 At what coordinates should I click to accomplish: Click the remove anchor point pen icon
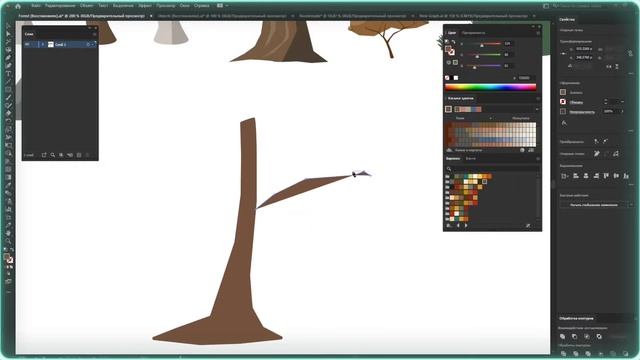coord(597,154)
